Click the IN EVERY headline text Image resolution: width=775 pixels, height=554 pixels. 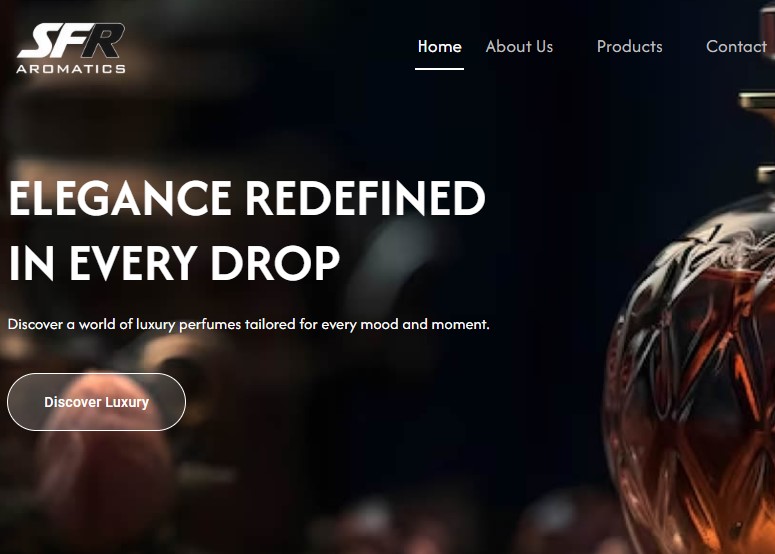[x=103, y=262]
